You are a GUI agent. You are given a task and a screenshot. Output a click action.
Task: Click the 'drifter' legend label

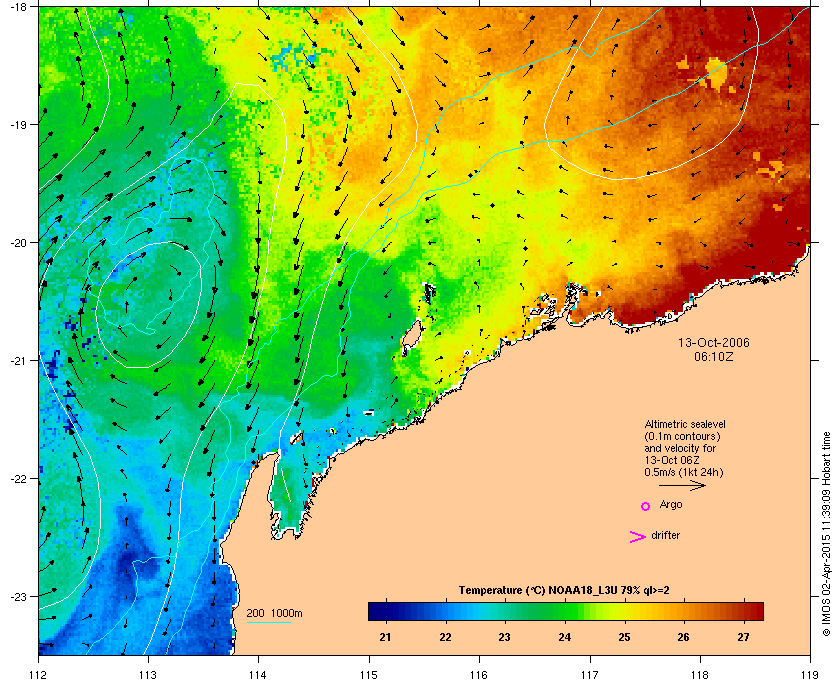(665, 535)
